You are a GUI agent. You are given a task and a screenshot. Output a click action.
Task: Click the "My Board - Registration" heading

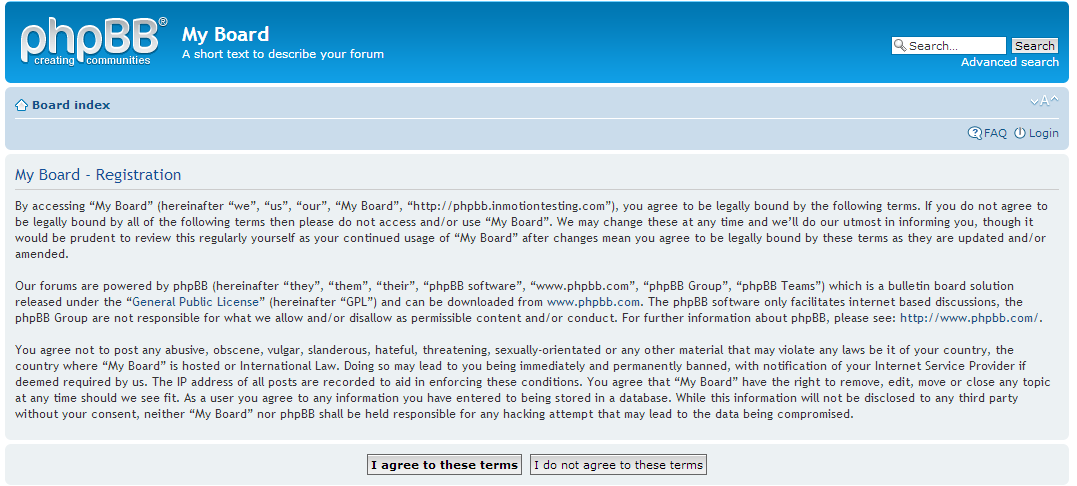pos(98,175)
